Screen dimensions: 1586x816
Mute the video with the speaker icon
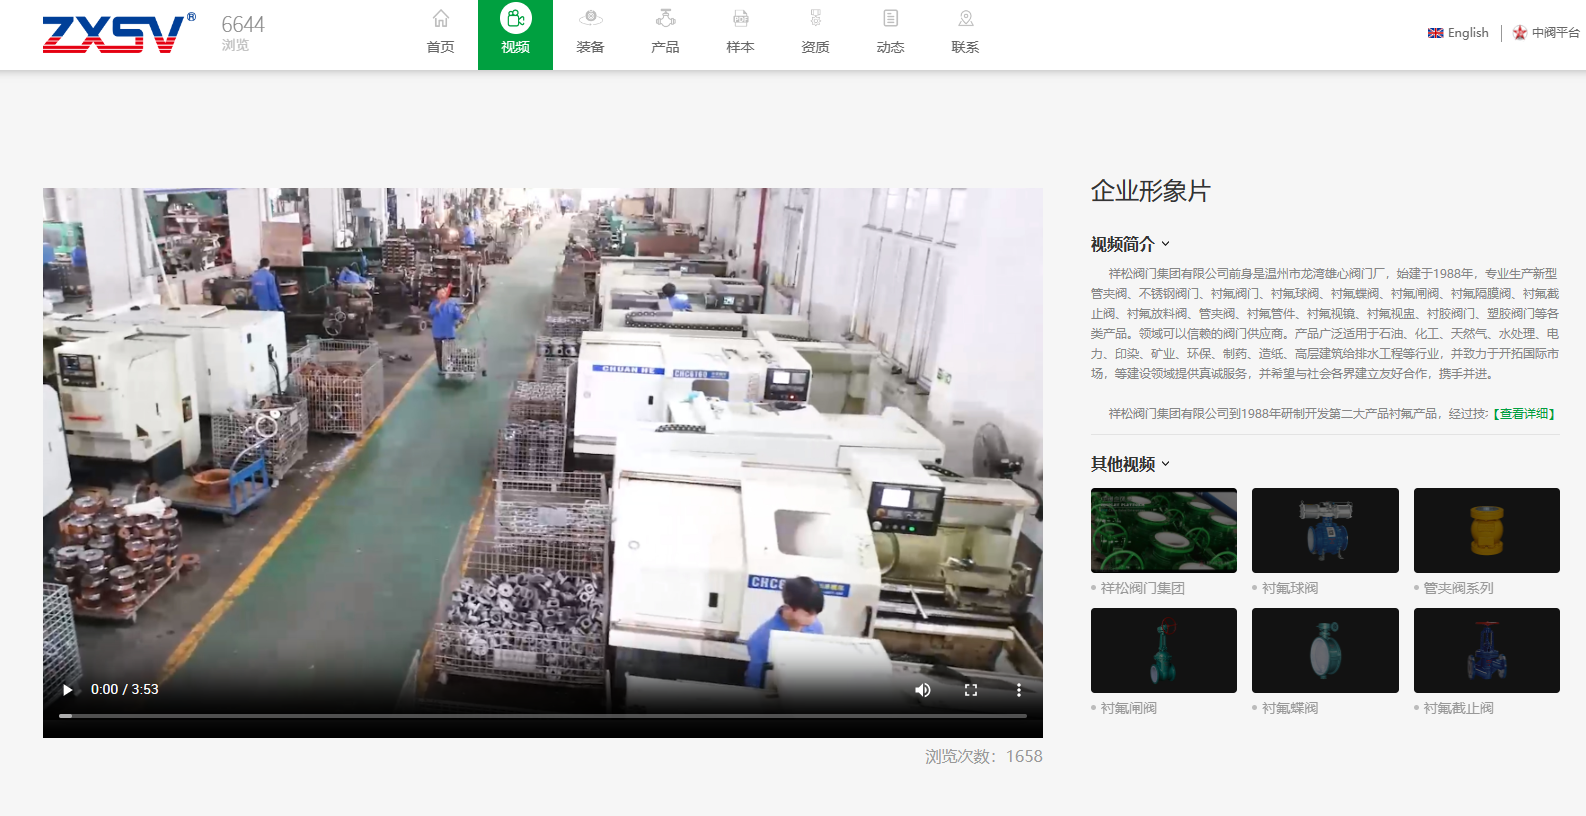(x=922, y=690)
